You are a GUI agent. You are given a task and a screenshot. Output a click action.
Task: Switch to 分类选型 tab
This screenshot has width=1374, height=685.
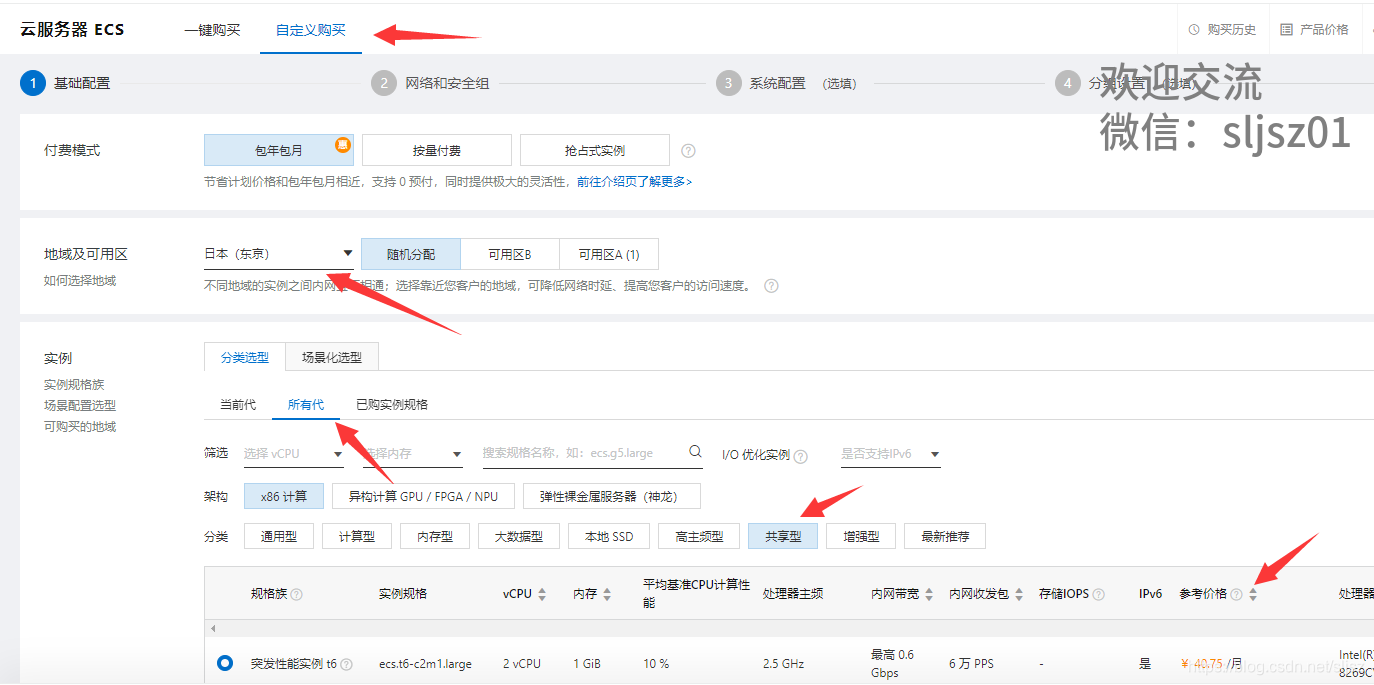pyautogui.click(x=245, y=357)
